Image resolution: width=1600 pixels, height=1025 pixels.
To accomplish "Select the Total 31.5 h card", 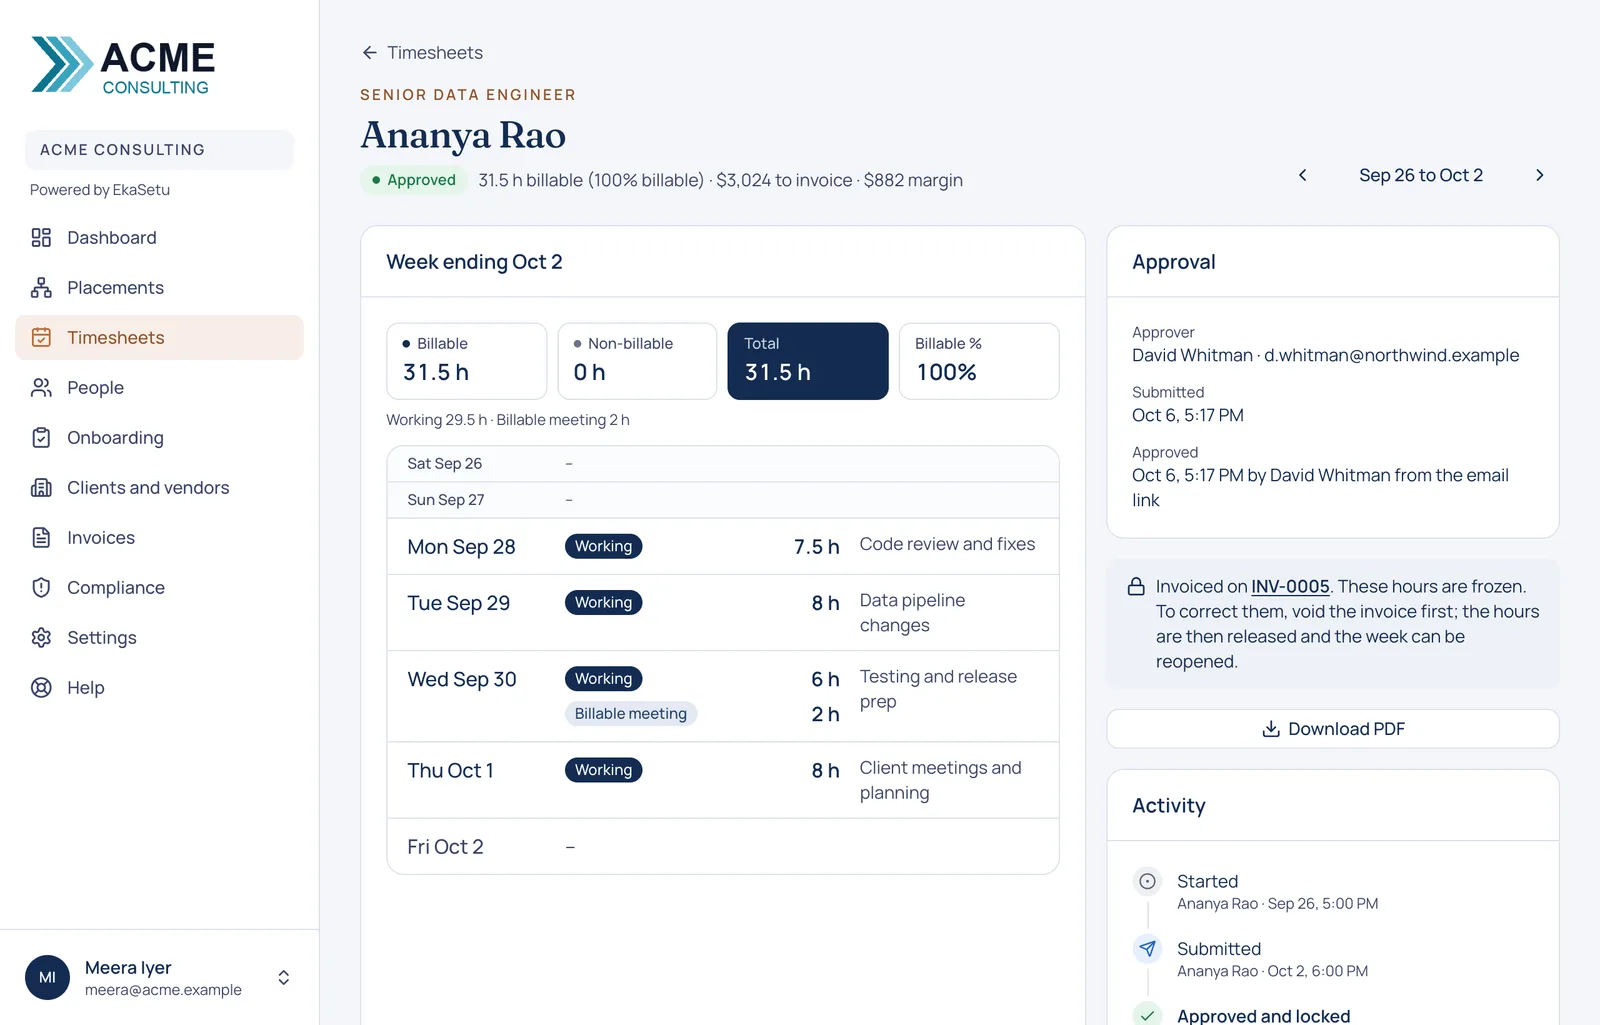I will [x=808, y=361].
